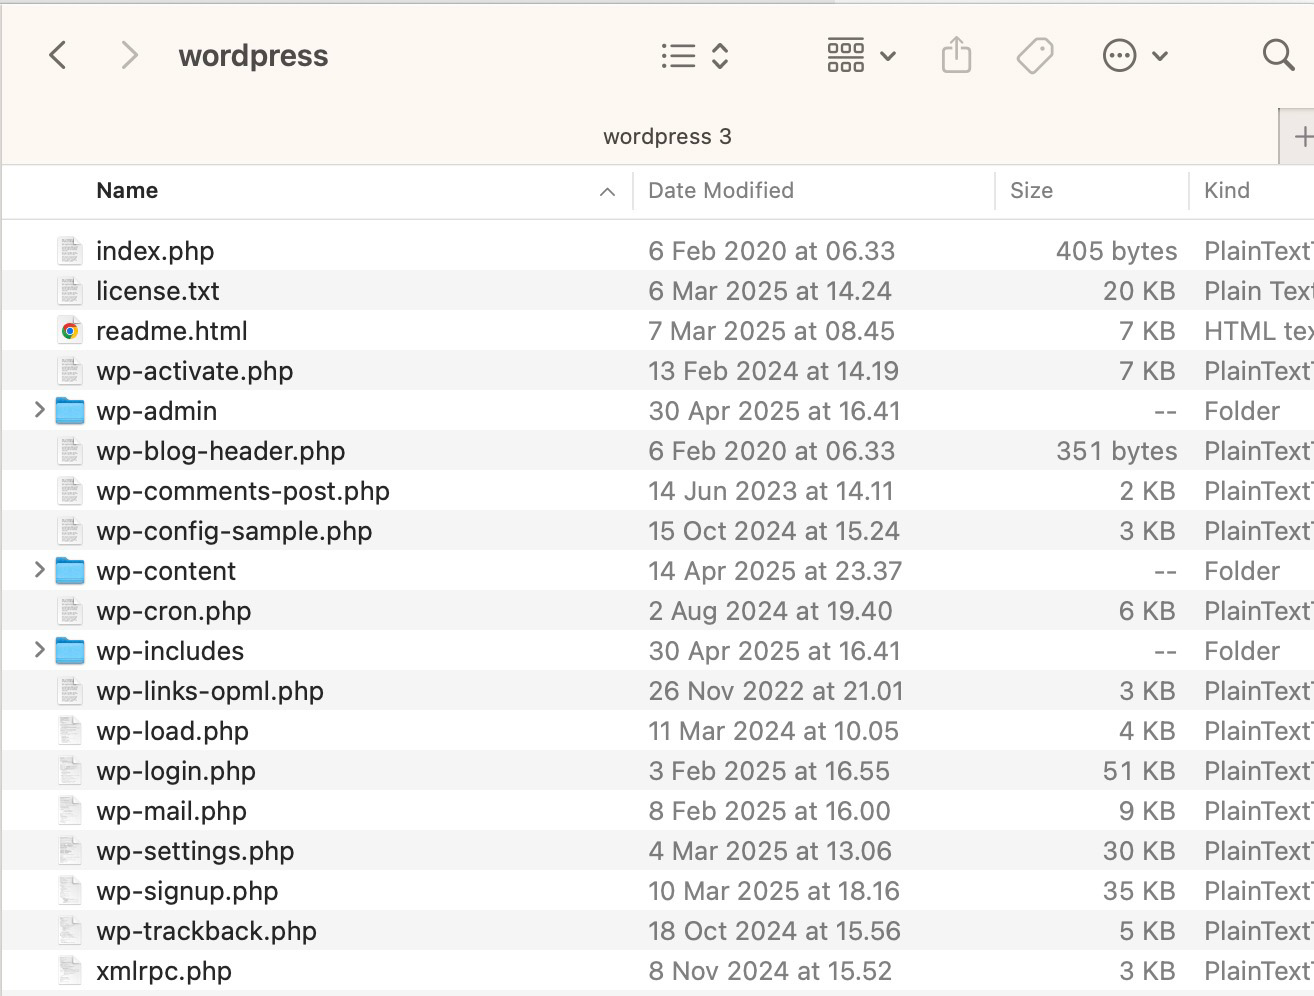Select the wp-login.php file name

pyautogui.click(x=176, y=771)
